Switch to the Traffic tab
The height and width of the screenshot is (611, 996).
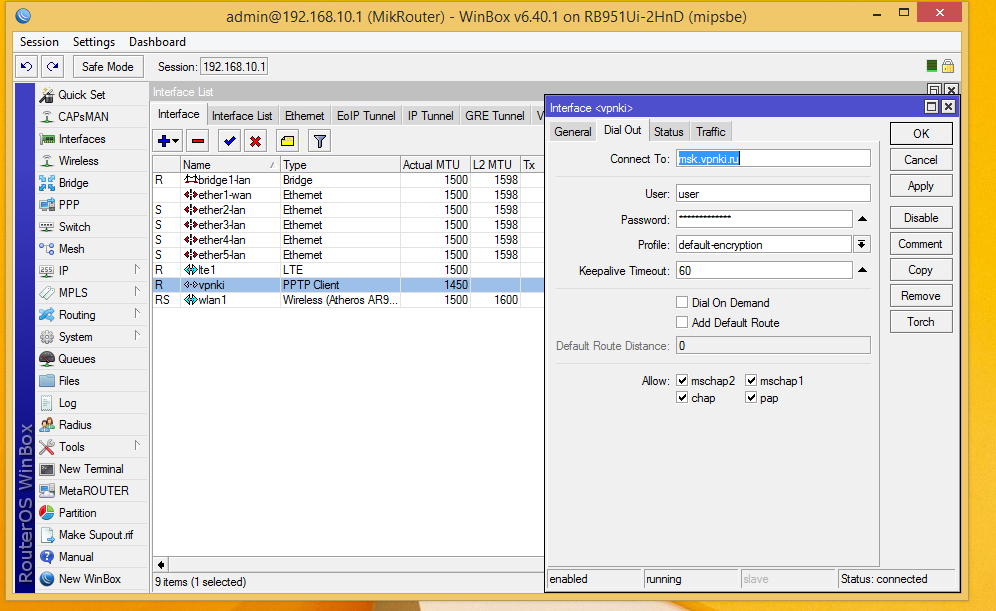pyautogui.click(x=710, y=131)
